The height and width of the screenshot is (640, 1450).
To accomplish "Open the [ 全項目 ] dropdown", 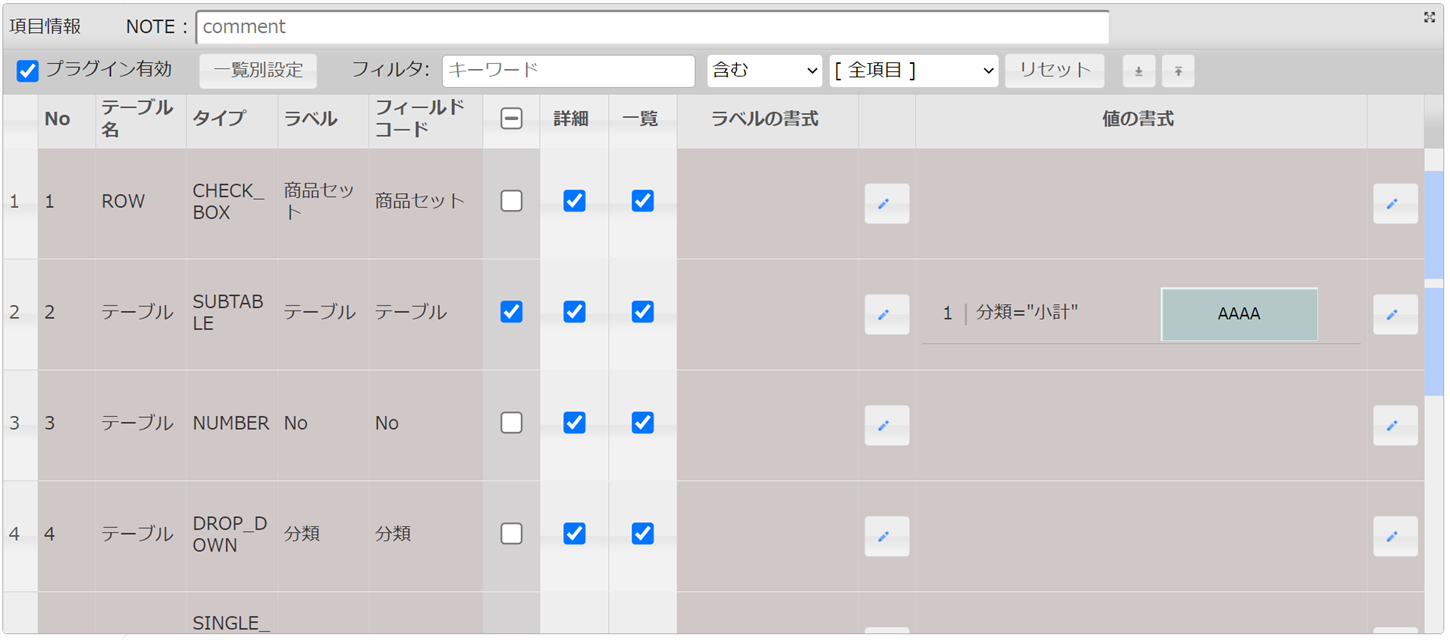I will tap(914, 71).
